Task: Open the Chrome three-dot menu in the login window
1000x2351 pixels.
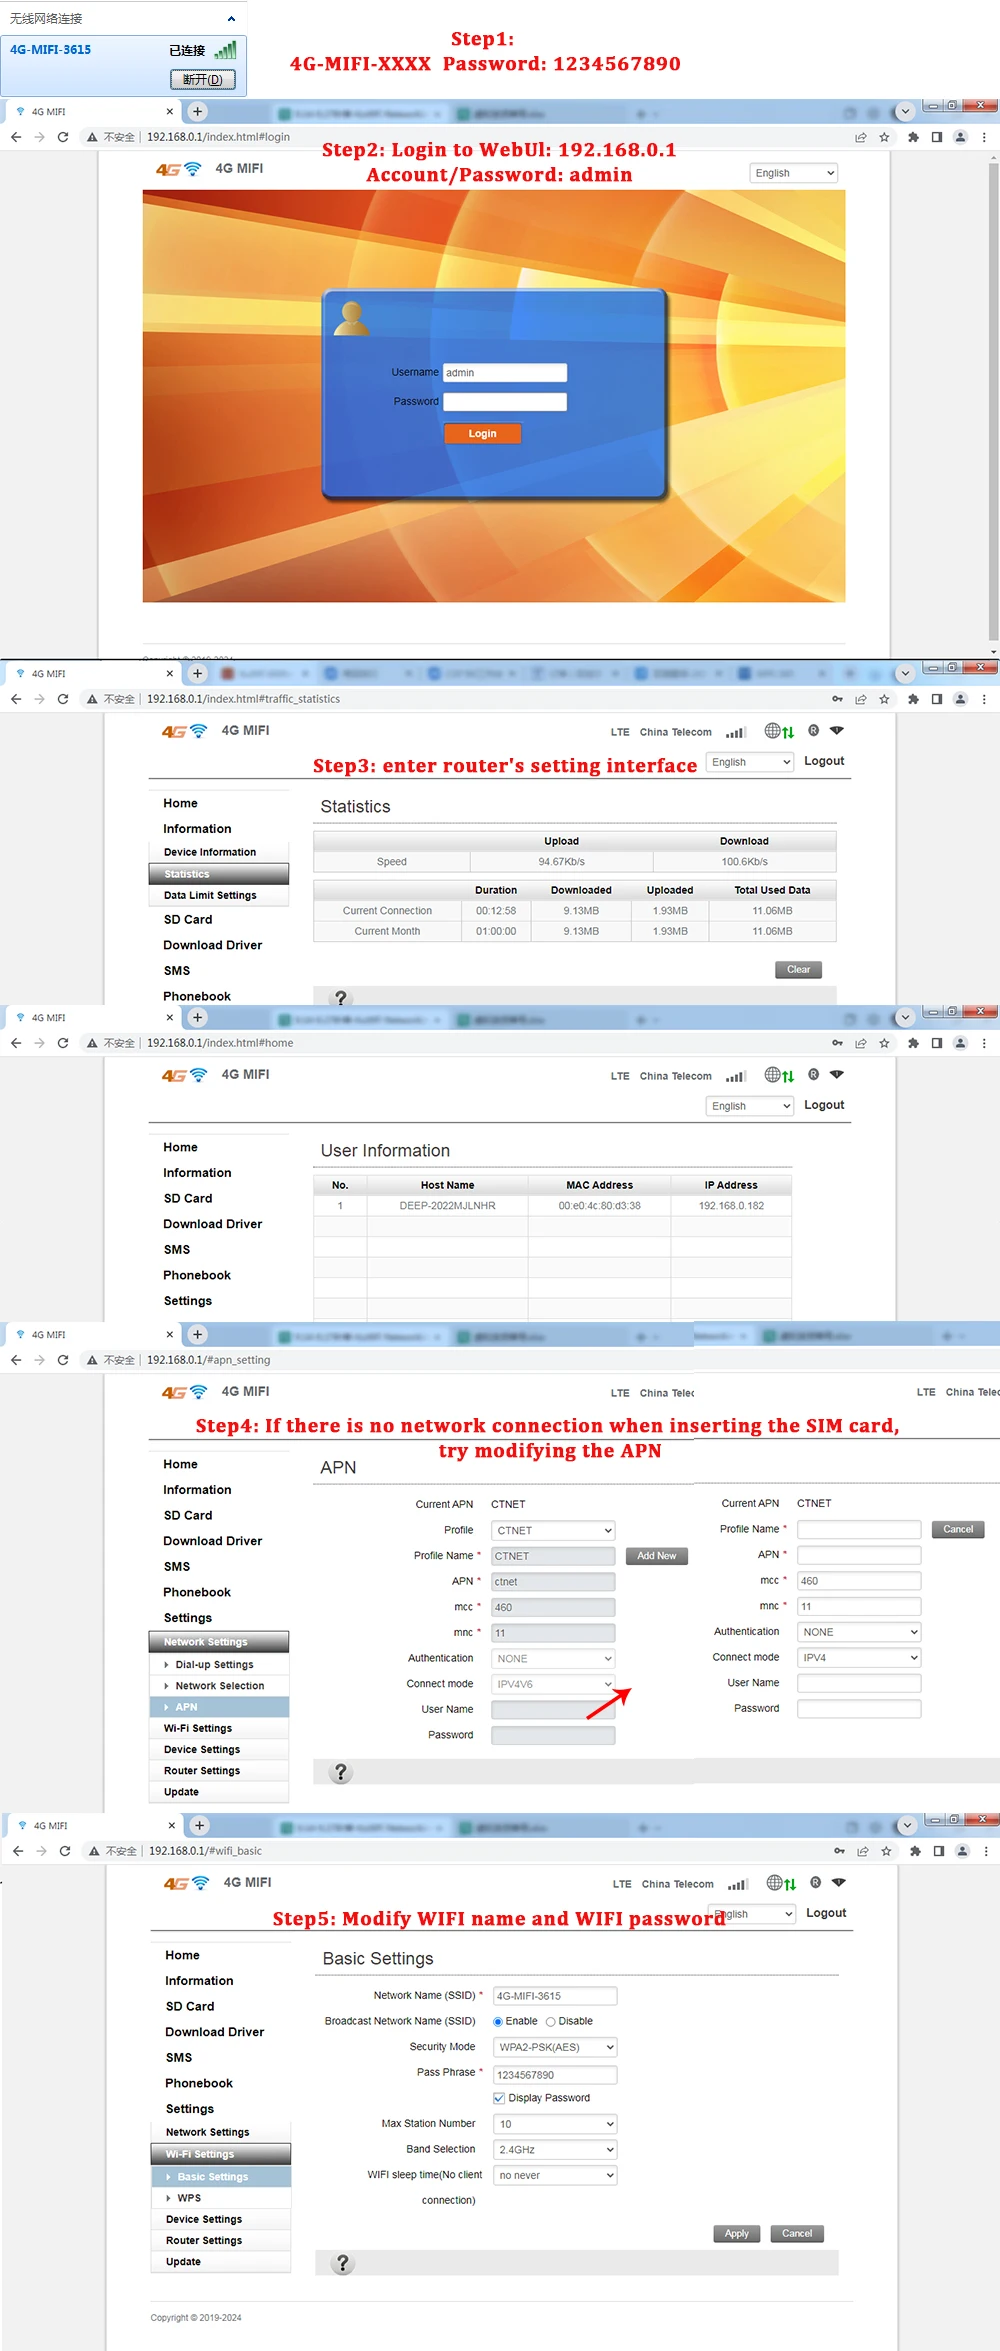Action: 984,137
